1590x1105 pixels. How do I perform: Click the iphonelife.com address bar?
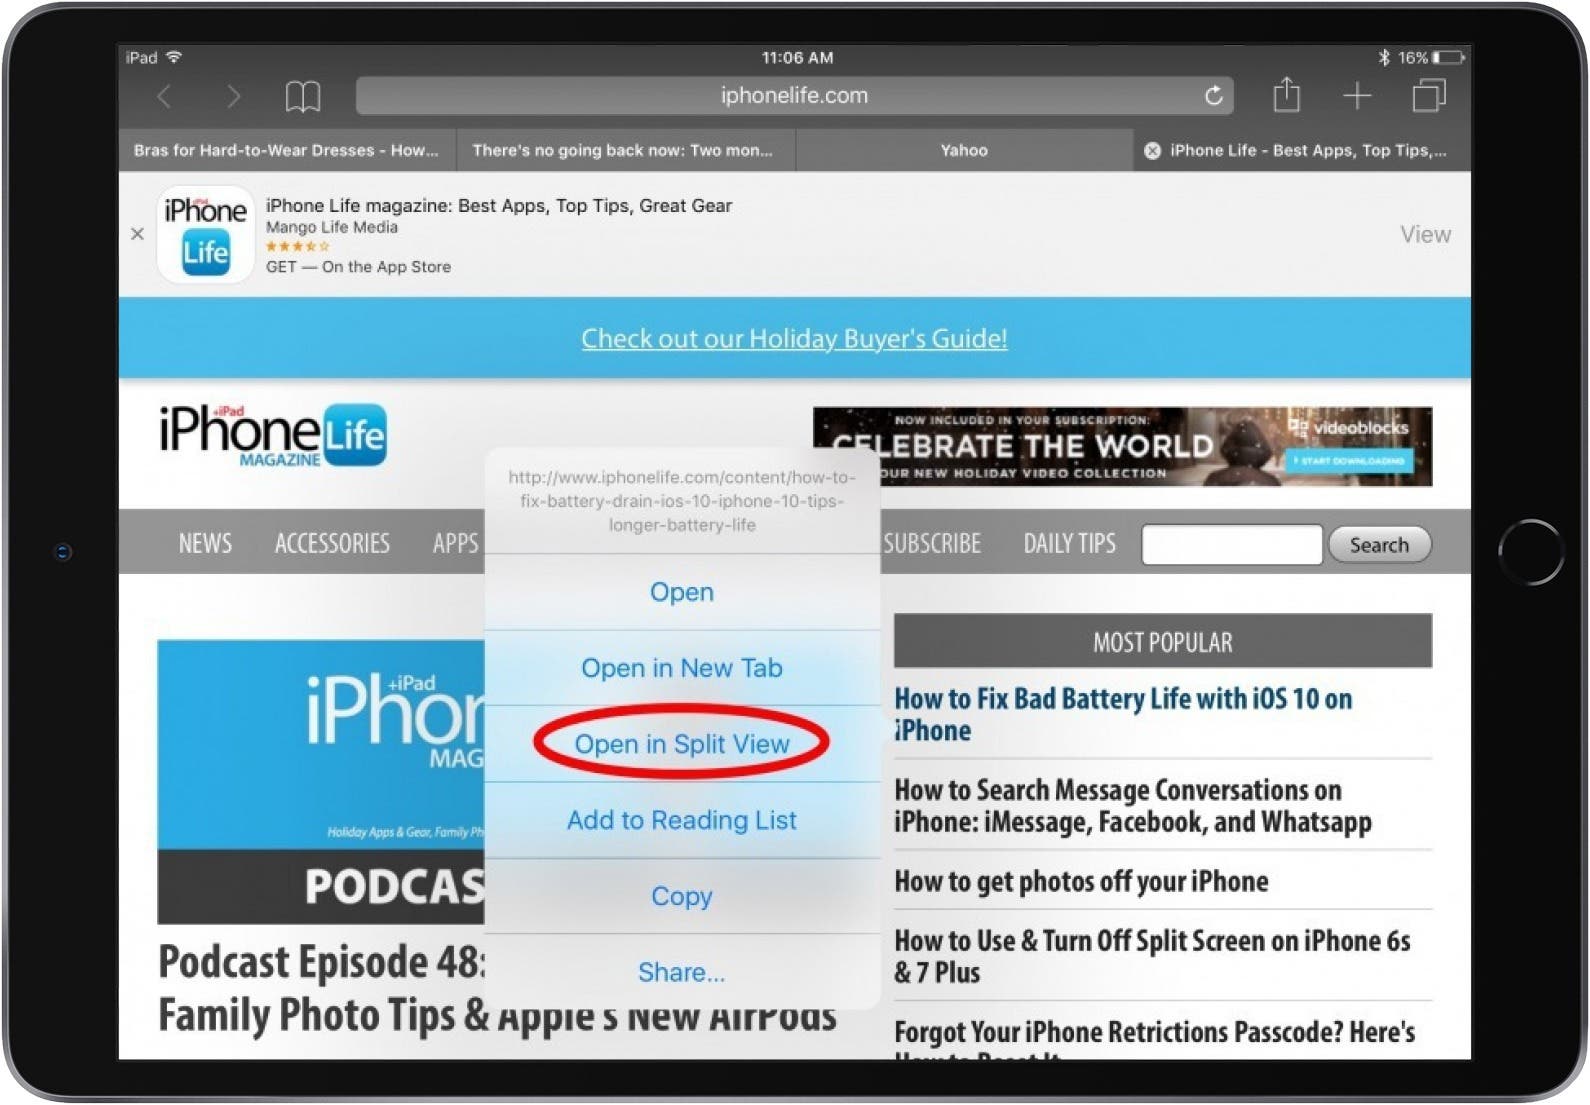coord(794,96)
